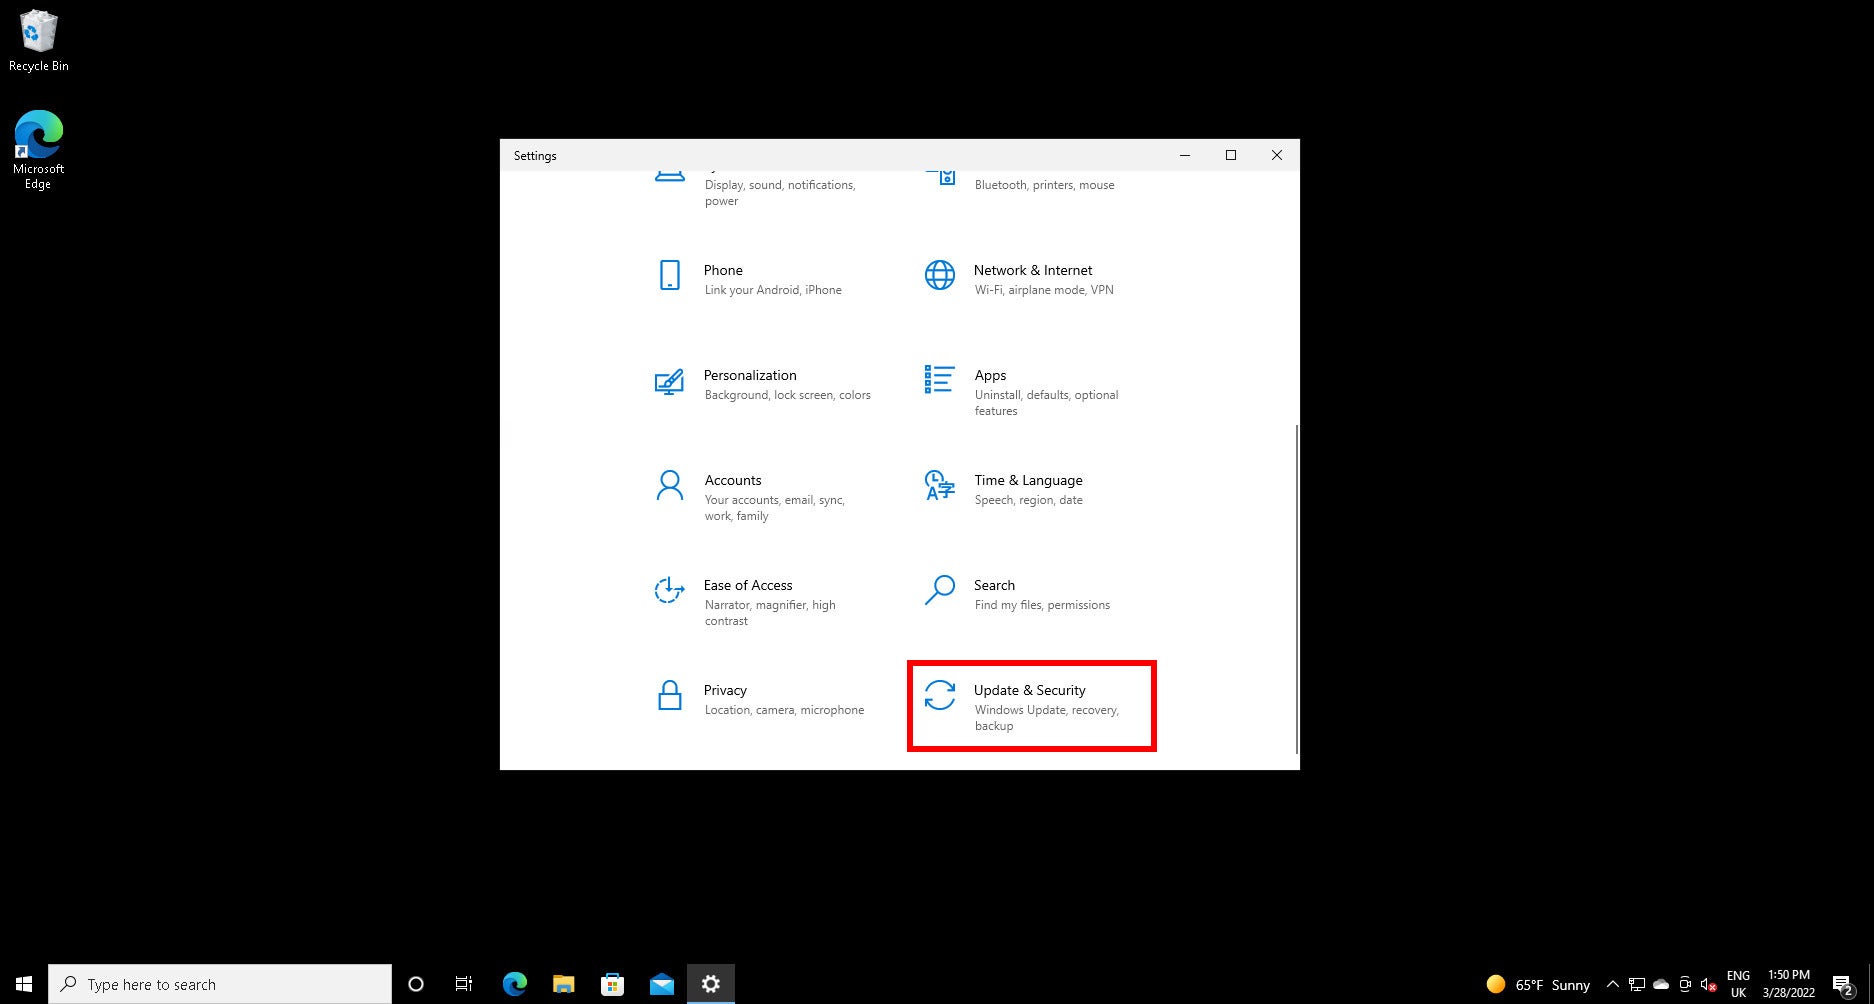Click the Update & Security arrows icon

point(940,695)
